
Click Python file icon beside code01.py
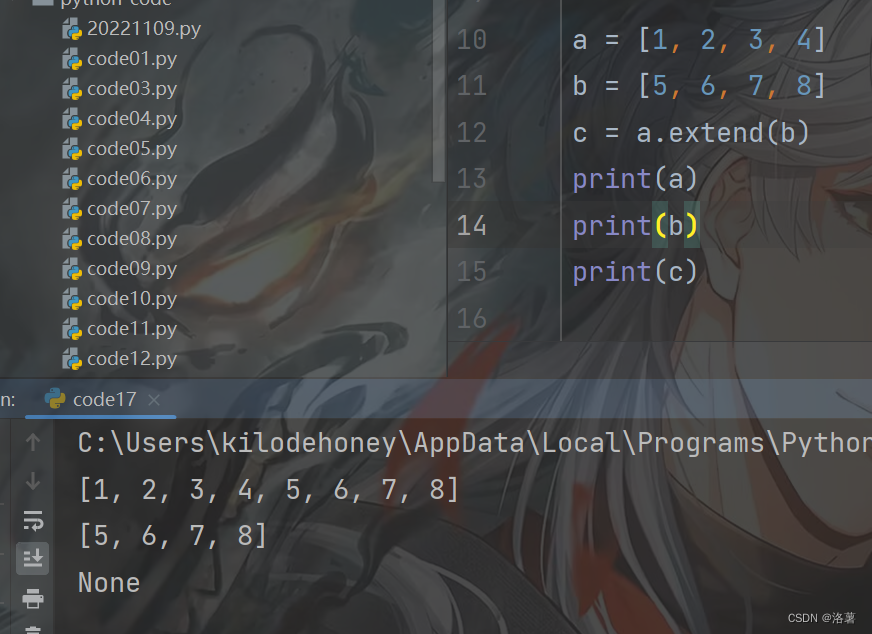pos(72,59)
